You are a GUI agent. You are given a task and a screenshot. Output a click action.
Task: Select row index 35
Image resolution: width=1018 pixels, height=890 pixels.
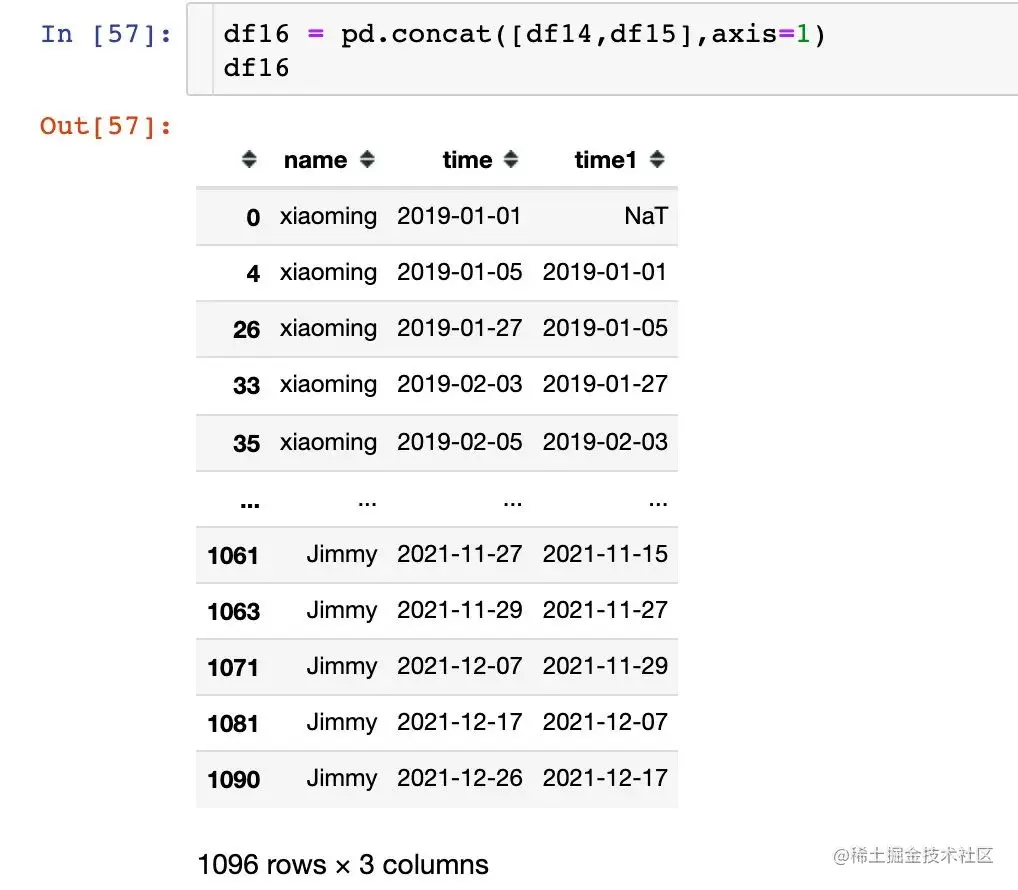point(247,444)
